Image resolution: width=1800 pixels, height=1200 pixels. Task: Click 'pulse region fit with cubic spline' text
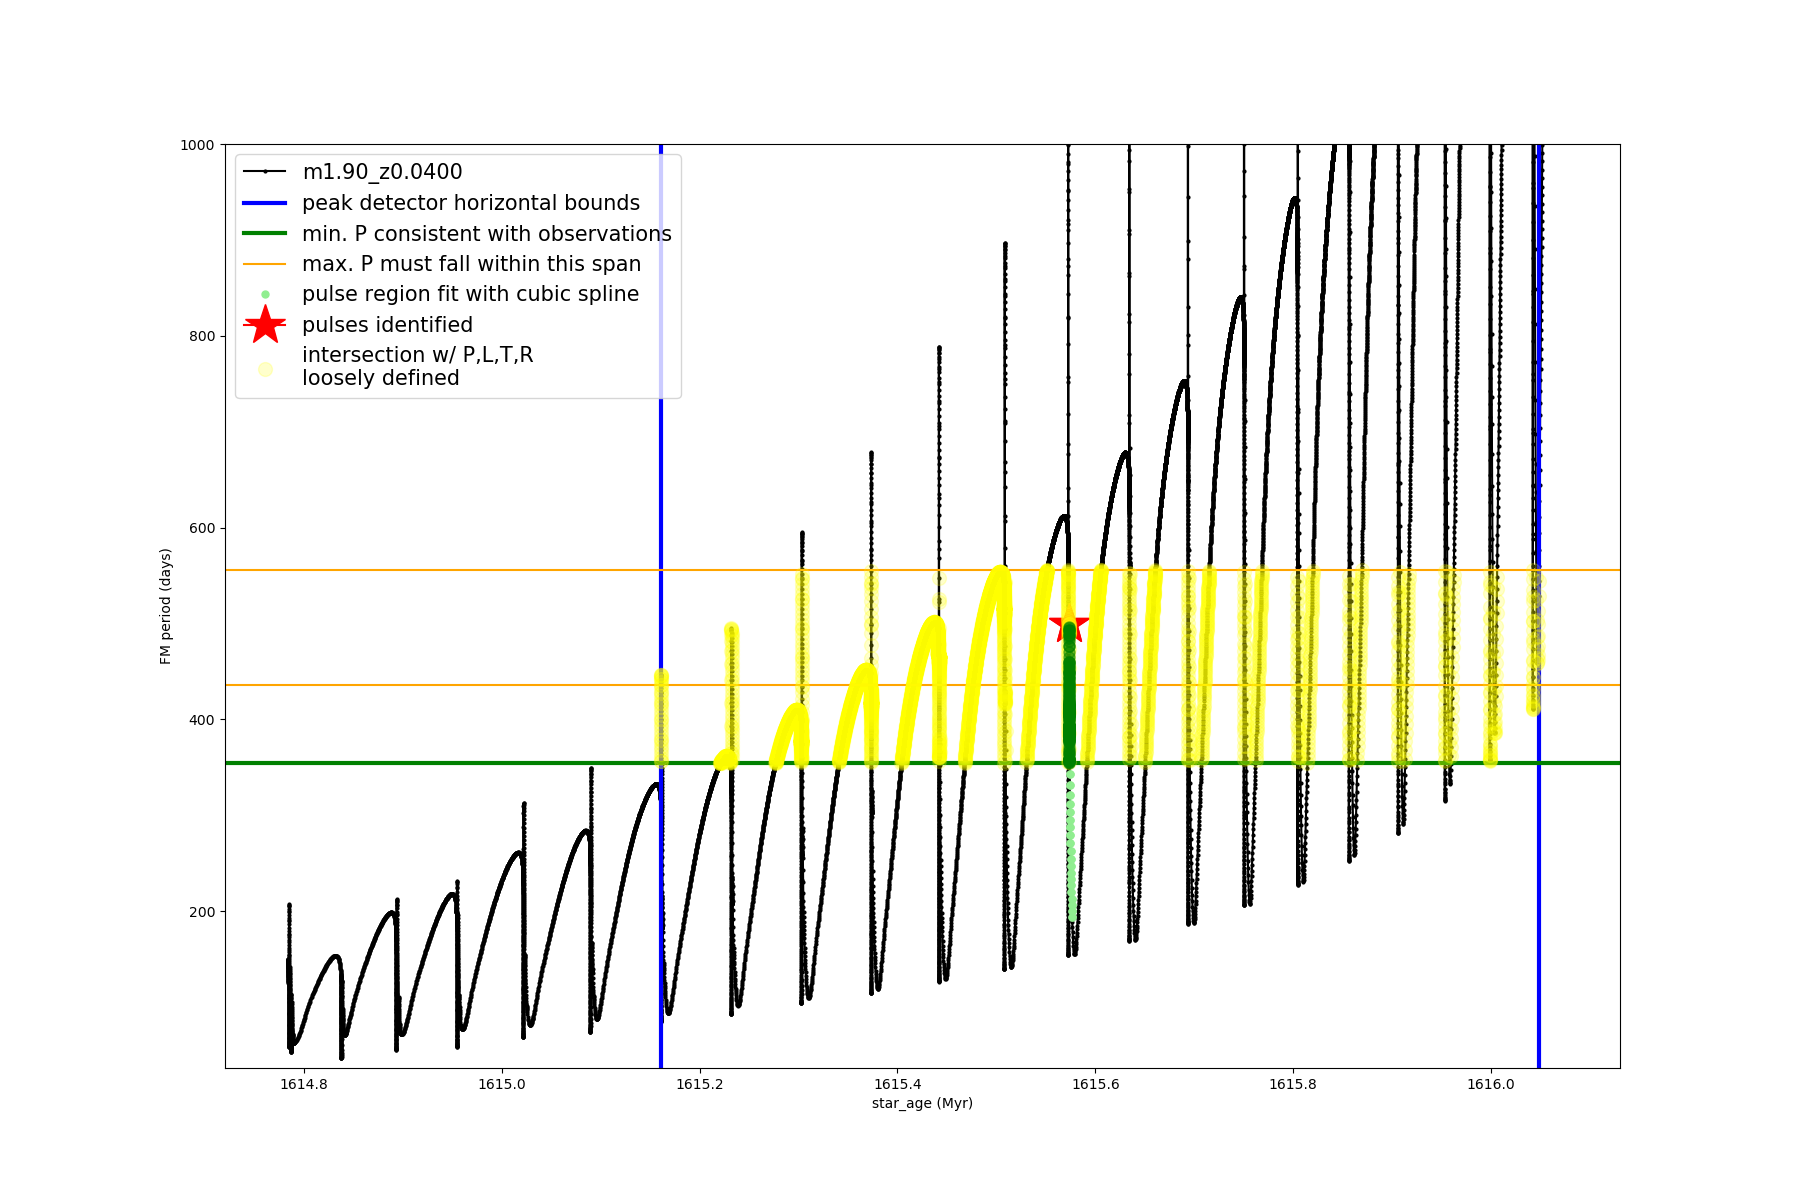coord(470,294)
